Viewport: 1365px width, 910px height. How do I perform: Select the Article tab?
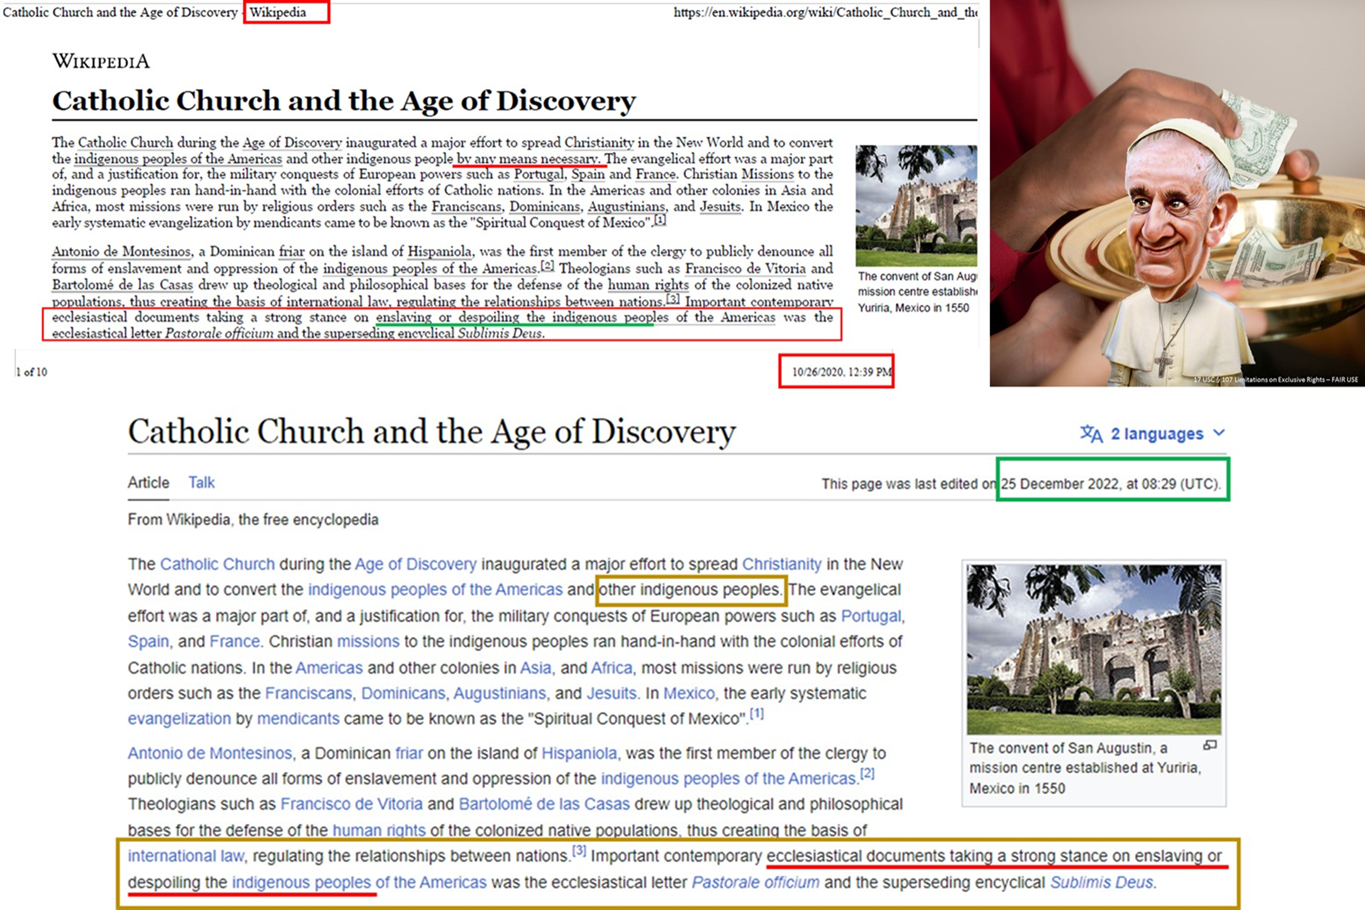(x=148, y=482)
